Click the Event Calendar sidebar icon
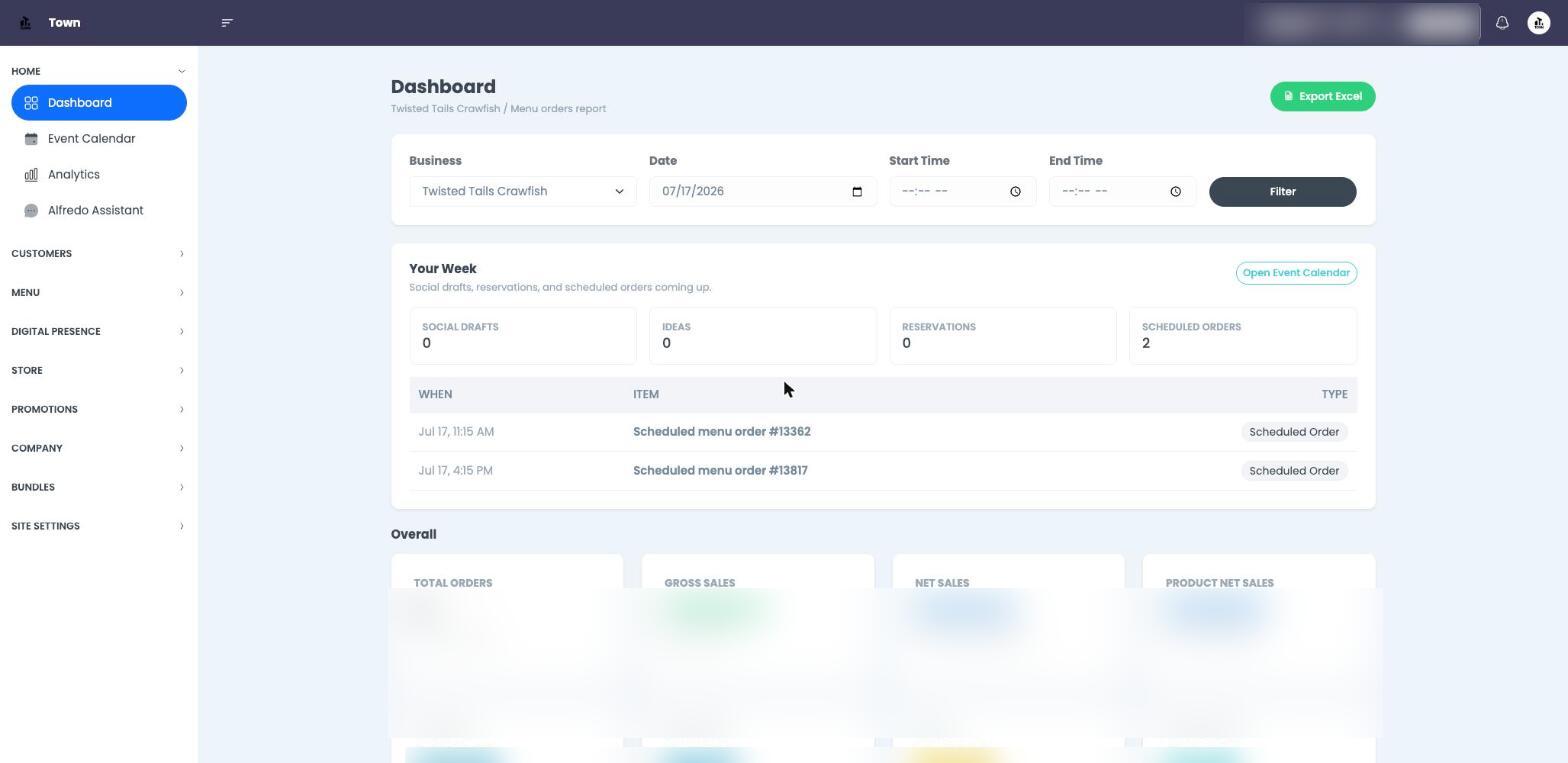Image resolution: width=1568 pixels, height=763 pixels. pos(31,139)
